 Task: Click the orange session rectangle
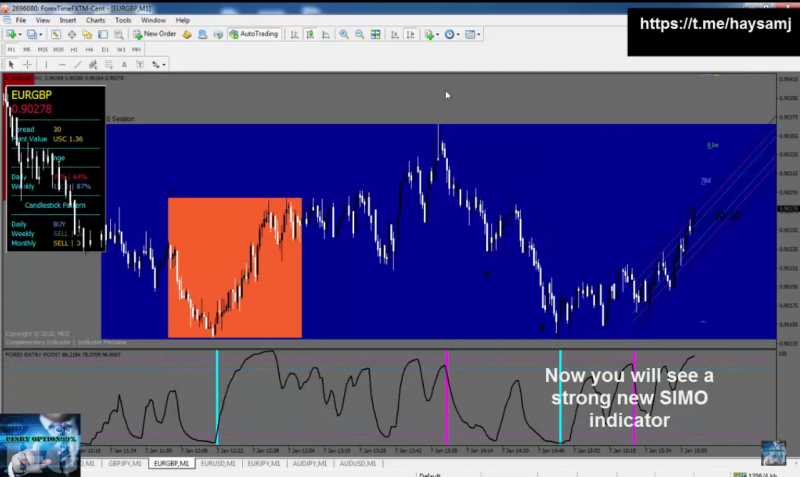pos(235,267)
